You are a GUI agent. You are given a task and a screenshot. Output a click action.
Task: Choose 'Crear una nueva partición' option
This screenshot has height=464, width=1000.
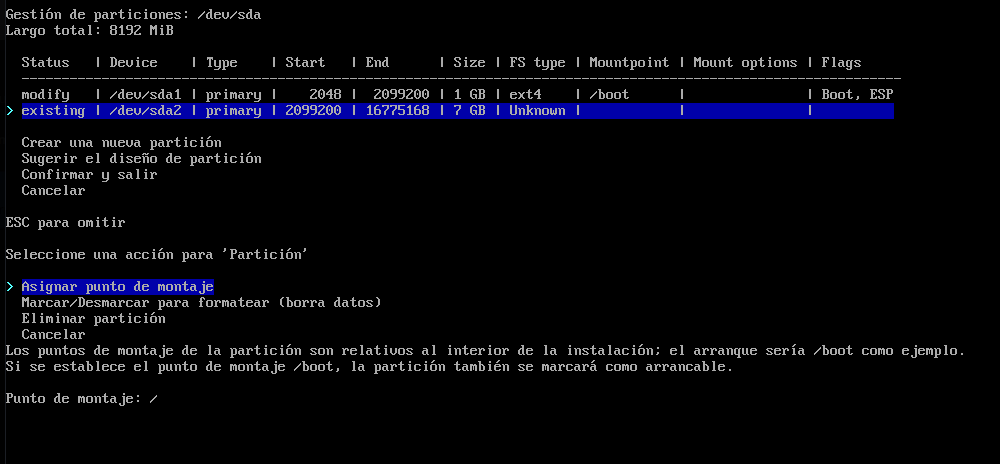(x=121, y=142)
